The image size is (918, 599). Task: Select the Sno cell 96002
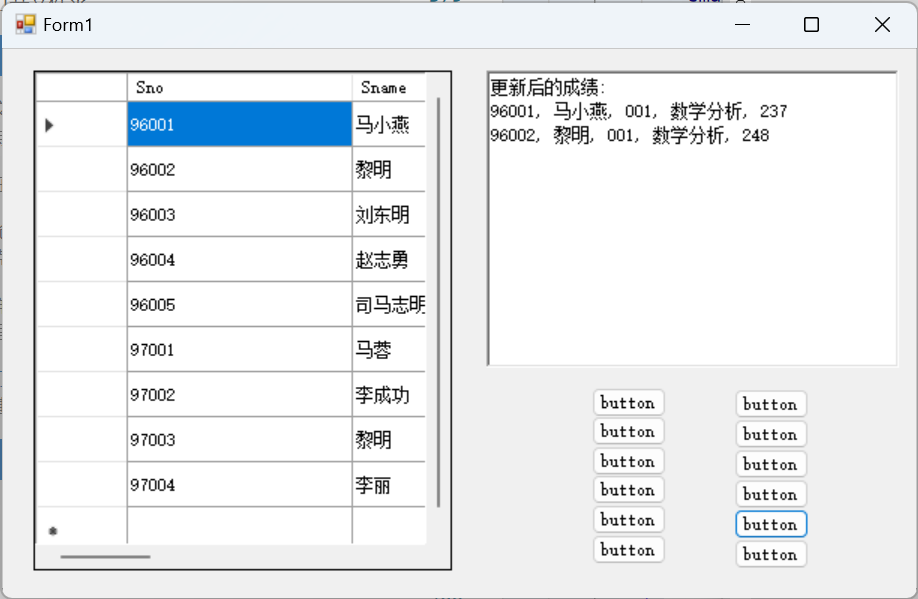point(239,169)
